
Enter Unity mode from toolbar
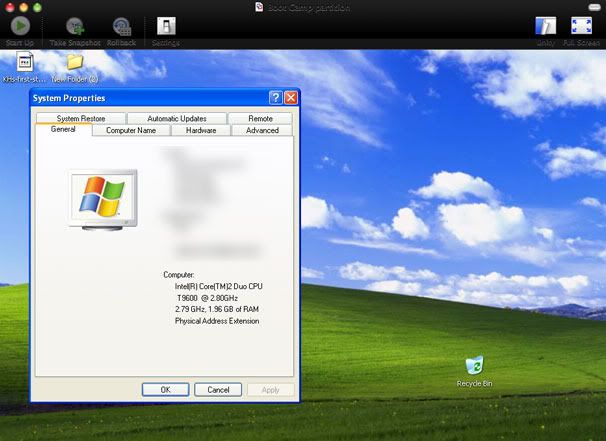[x=546, y=26]
